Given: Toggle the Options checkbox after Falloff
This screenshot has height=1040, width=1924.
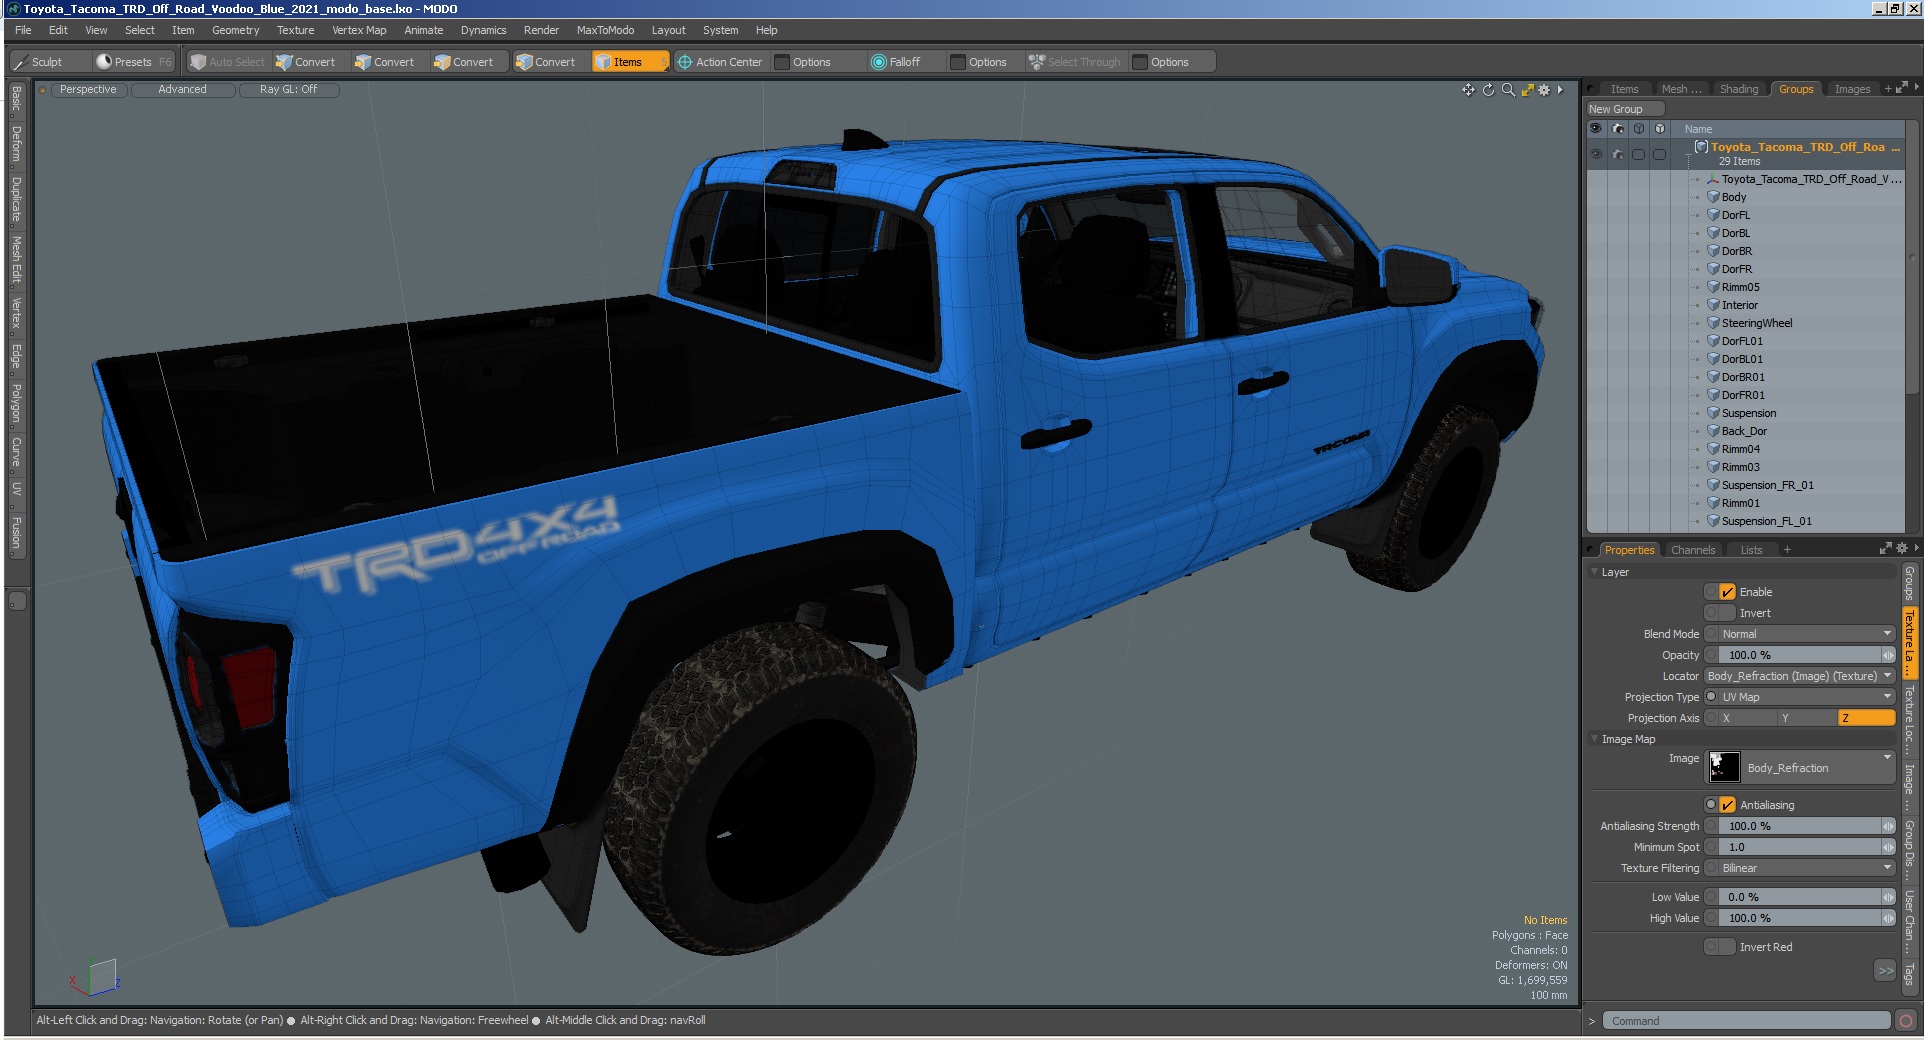Looking at the screenshot, I should coord(958,62).
